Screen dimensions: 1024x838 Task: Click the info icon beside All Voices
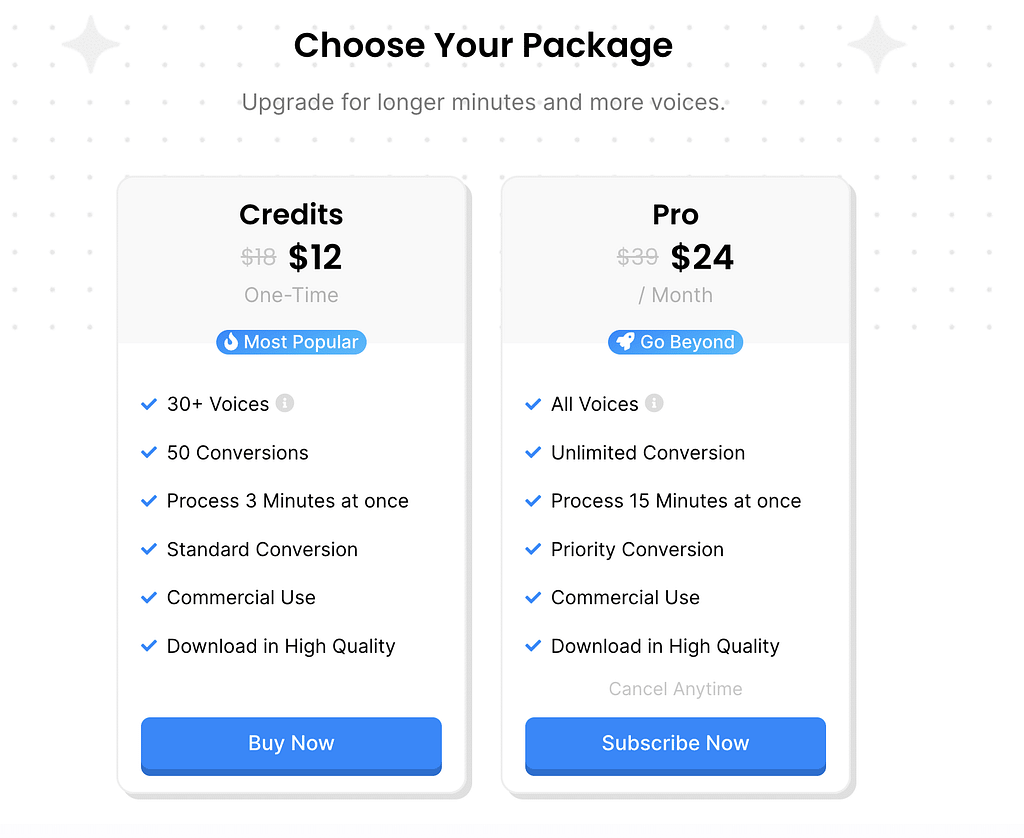(x=654, y=403)
